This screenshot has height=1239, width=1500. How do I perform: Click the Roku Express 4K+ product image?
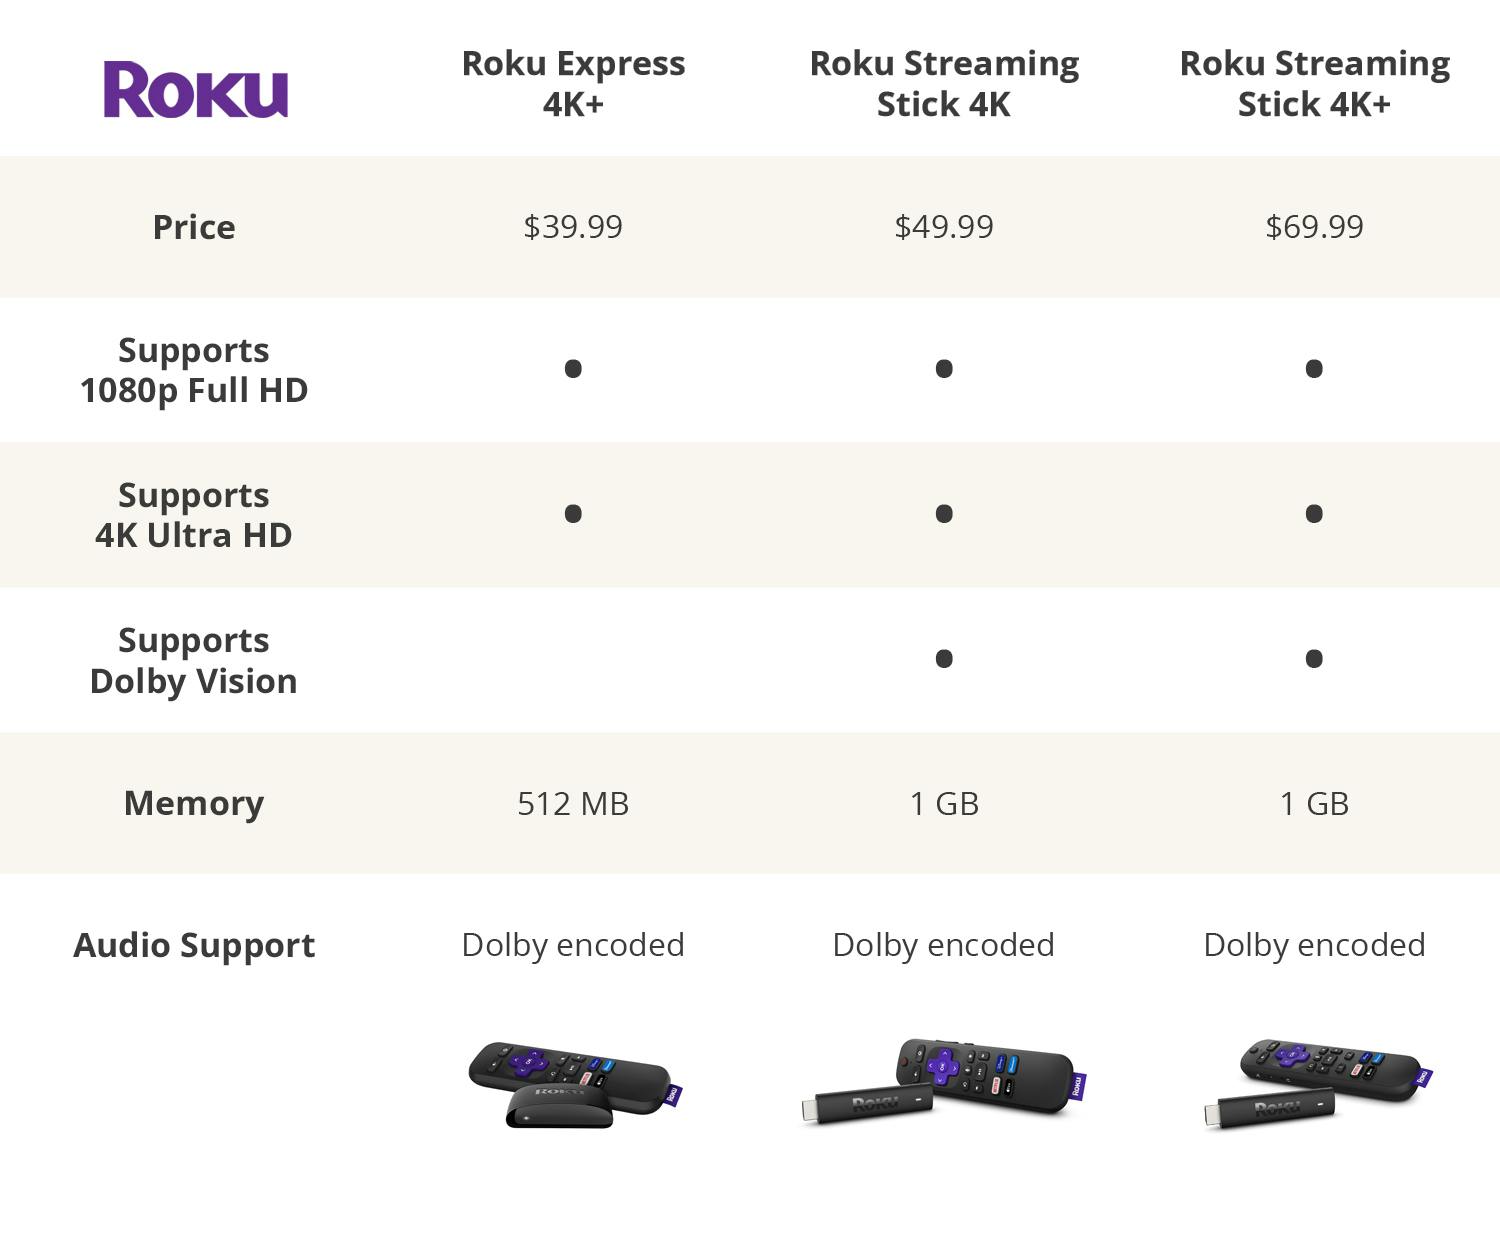coord(574,1084)
